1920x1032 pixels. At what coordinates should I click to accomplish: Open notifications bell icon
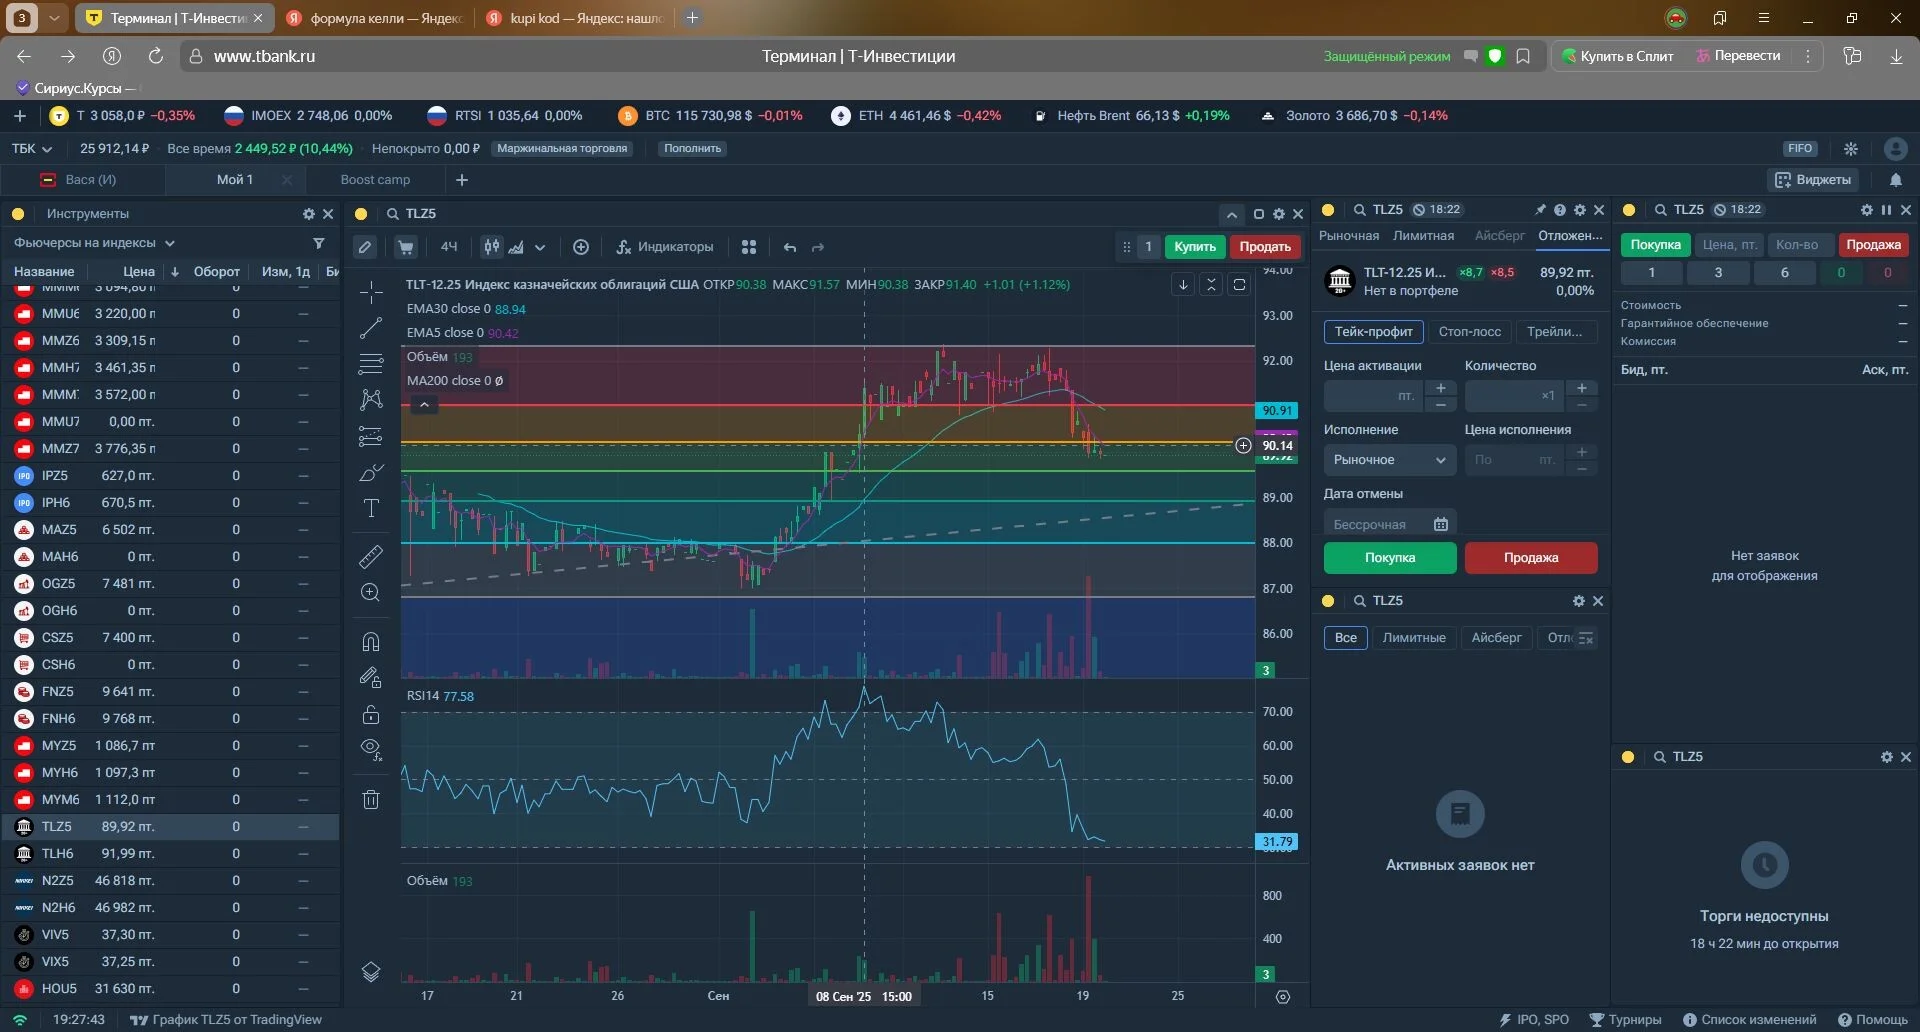click(1896, 180)
